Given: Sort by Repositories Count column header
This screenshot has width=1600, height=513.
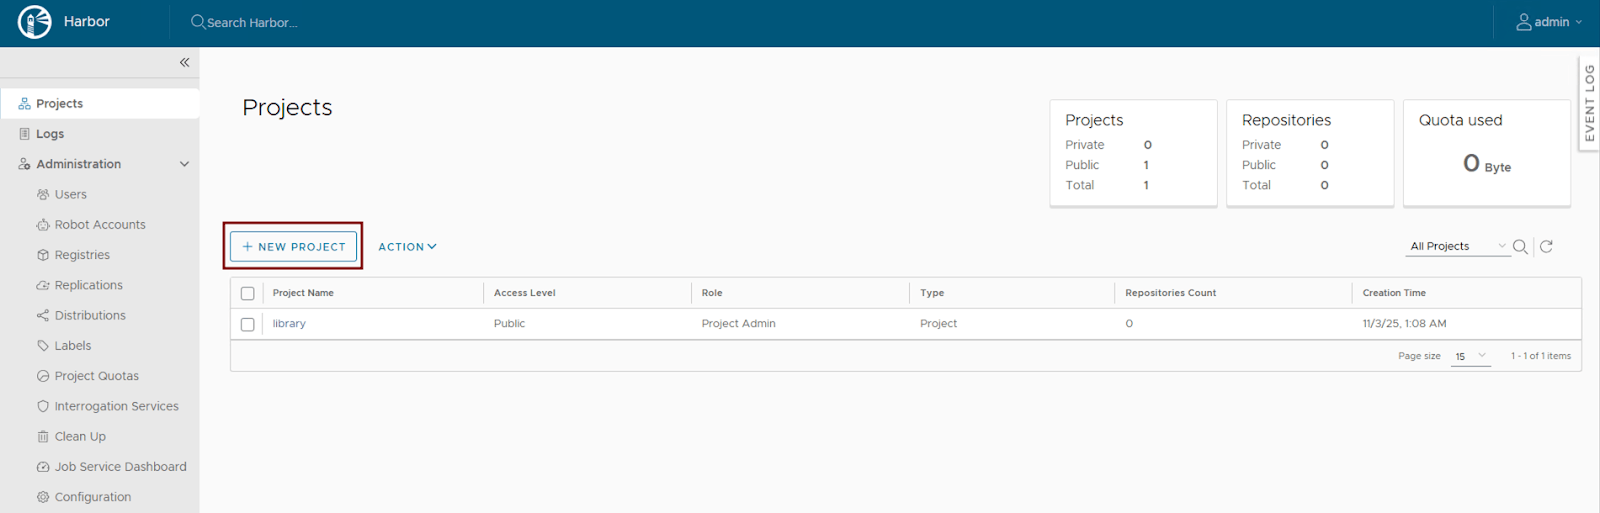Looking at the screenshot, I should tap(1171, 293).
